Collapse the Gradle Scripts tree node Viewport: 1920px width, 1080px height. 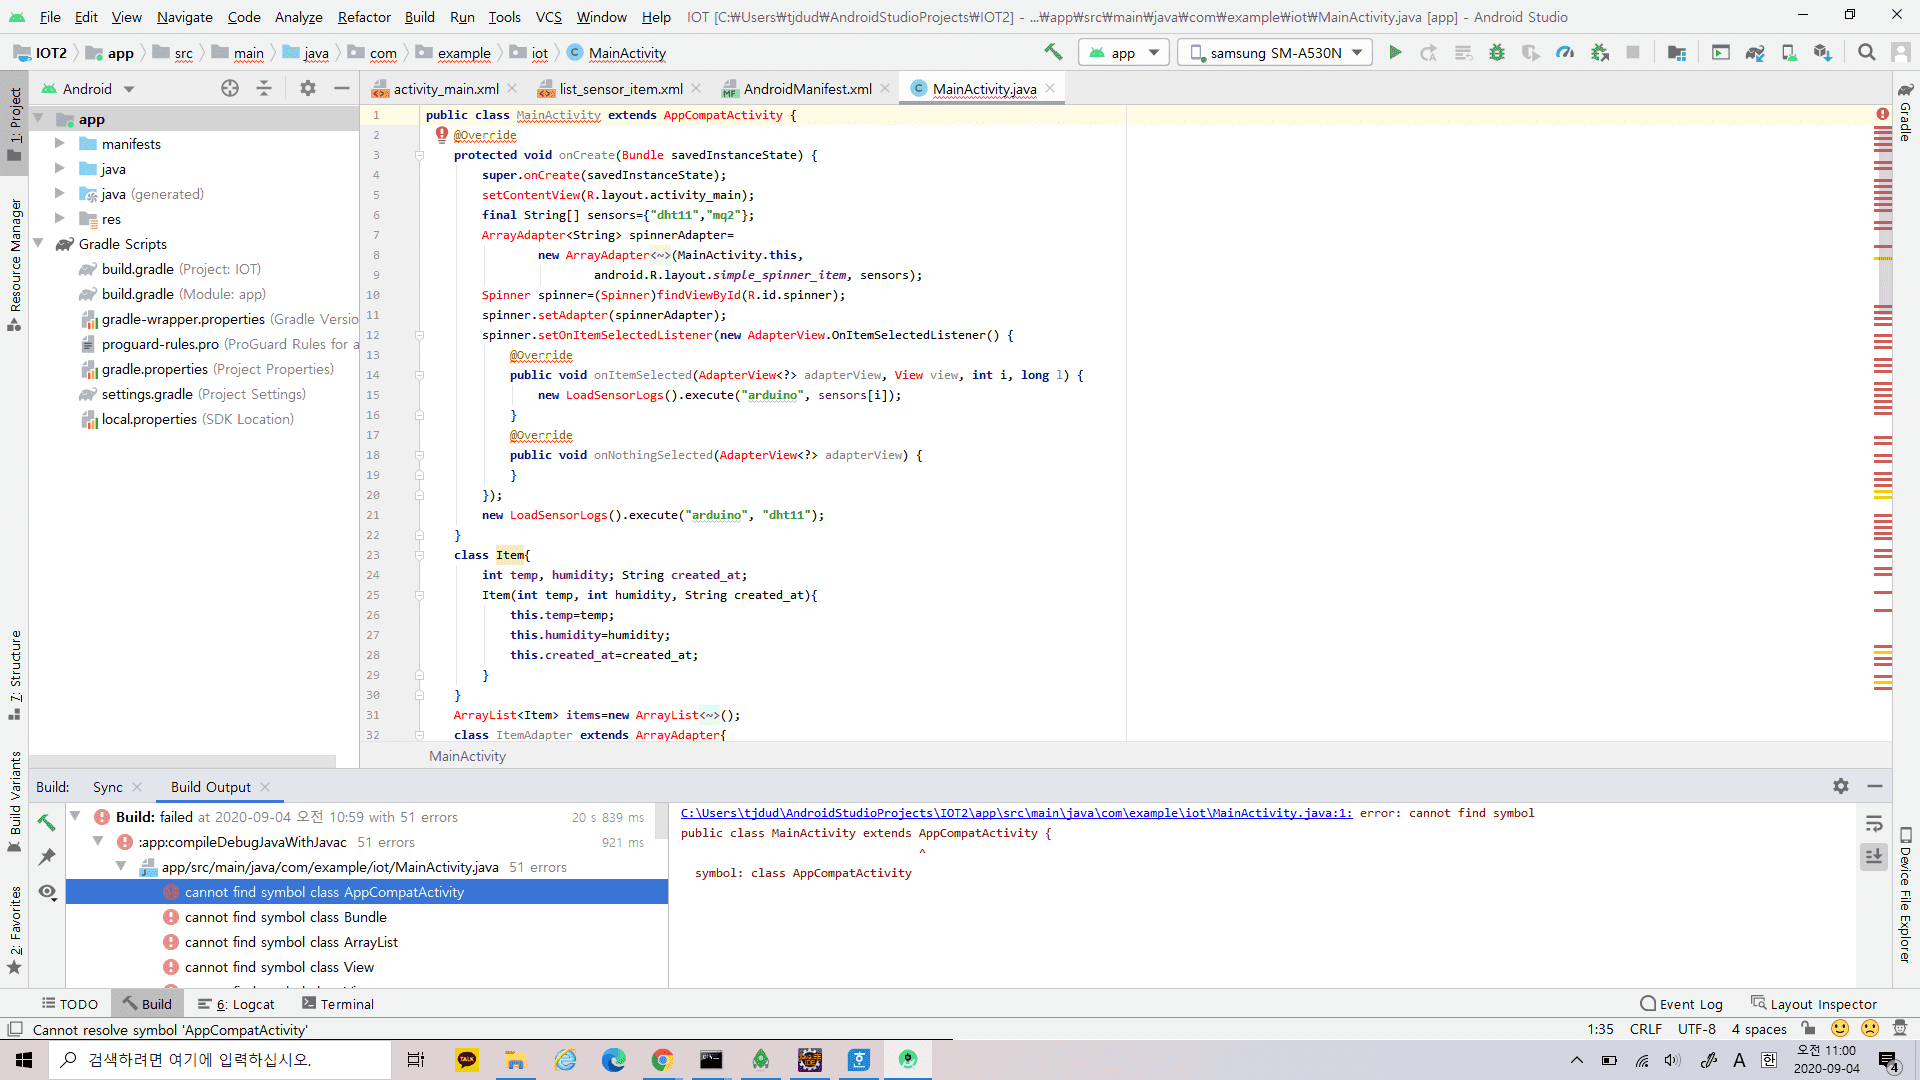pos(38,244)
